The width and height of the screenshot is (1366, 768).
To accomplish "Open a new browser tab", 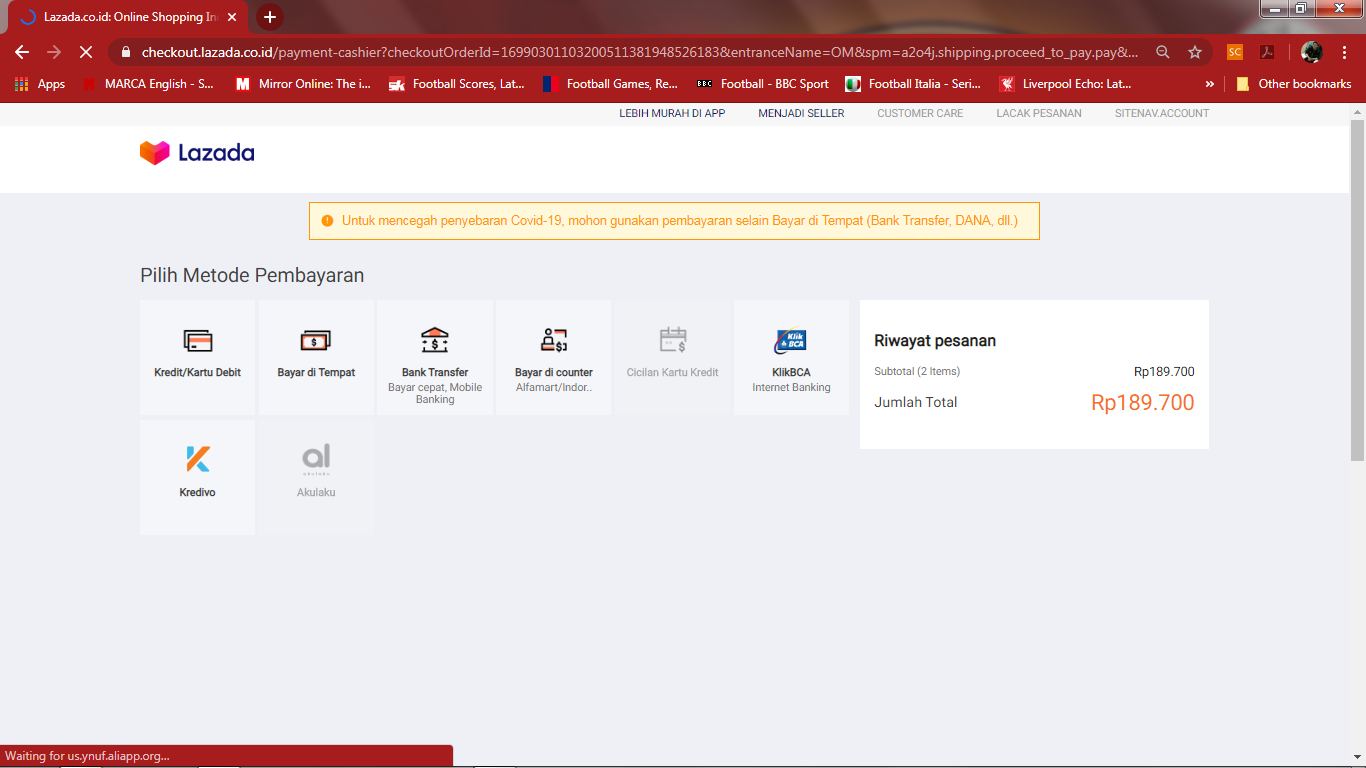I will (x=269, y=17).
